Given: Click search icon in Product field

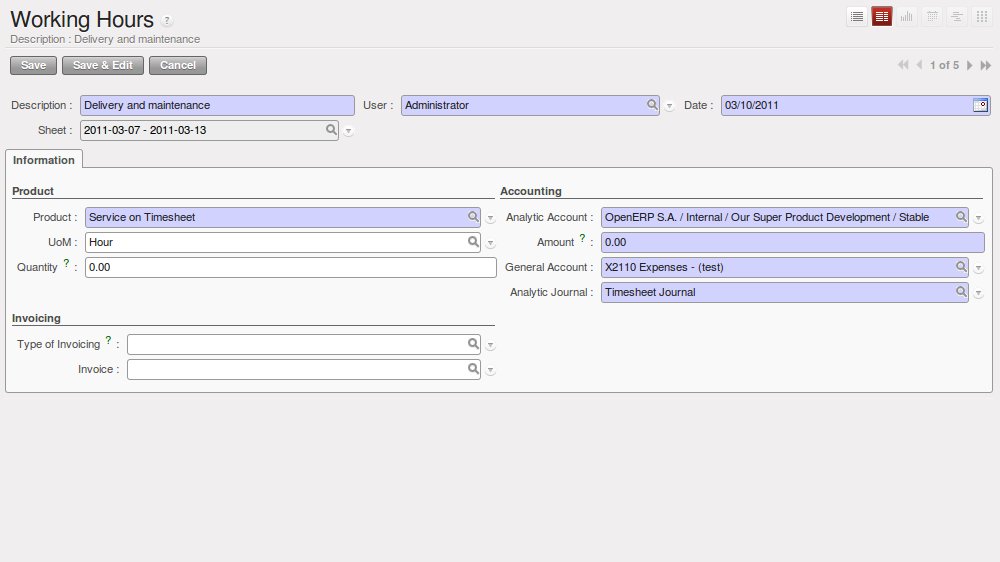Looking at the screenshot, I should click(473, 217).
